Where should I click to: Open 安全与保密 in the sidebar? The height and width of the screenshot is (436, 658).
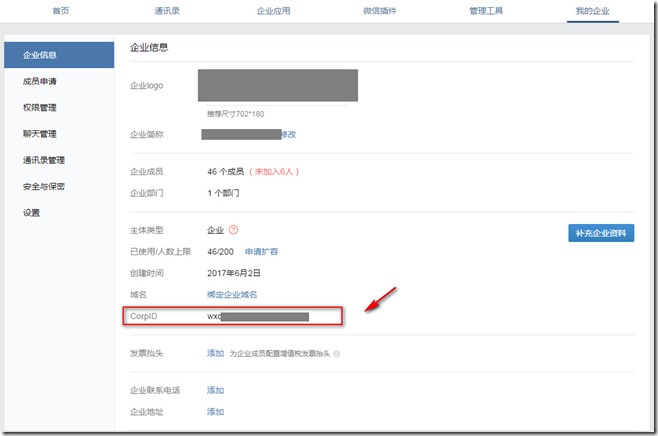tap(44, 186)
